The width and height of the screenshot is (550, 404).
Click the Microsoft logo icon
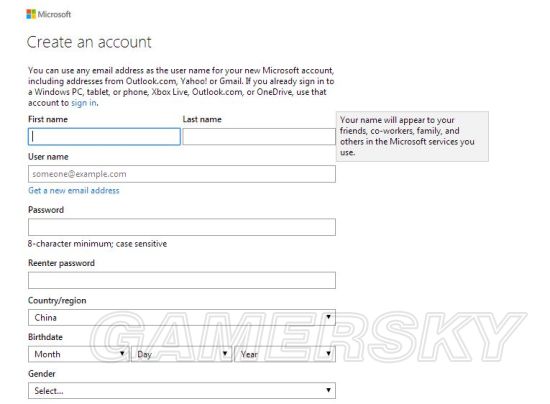(x=31, y=14)
